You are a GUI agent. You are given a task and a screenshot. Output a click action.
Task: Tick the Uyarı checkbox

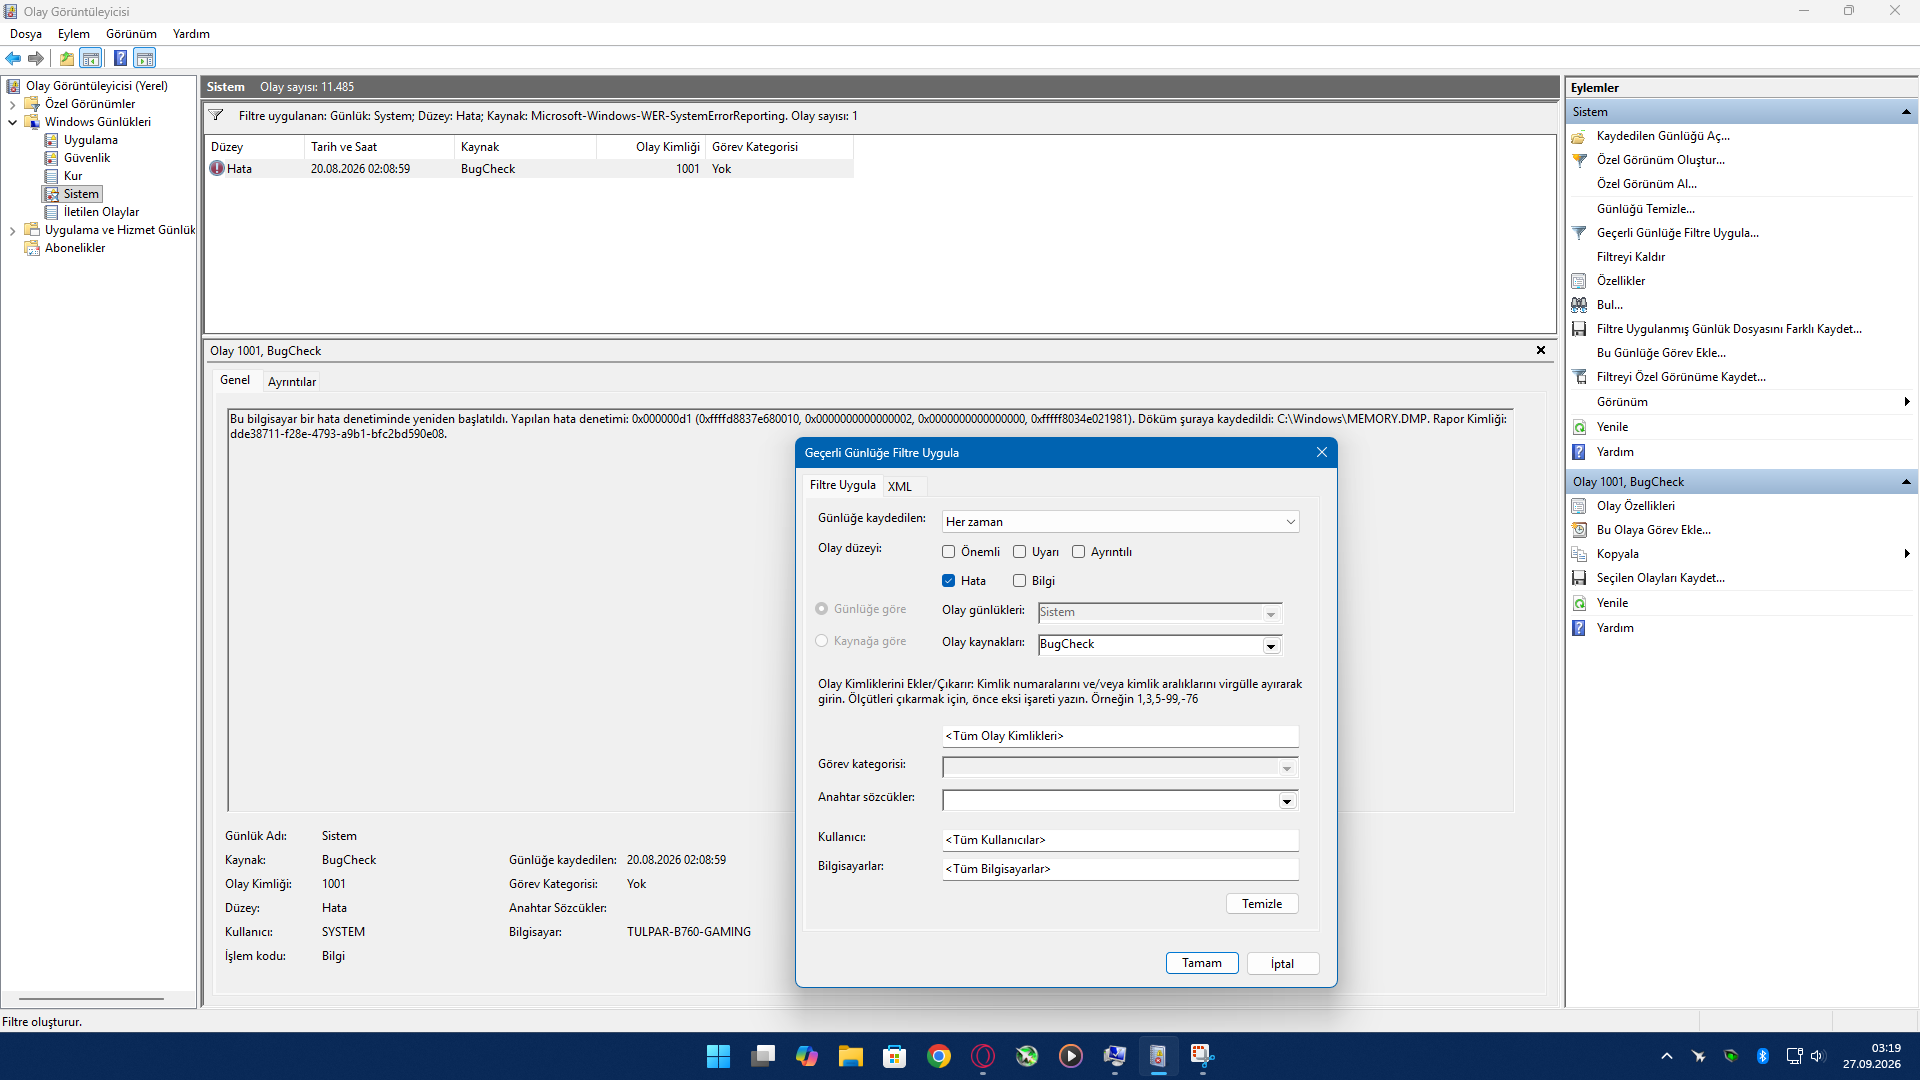click(1019, 552)
